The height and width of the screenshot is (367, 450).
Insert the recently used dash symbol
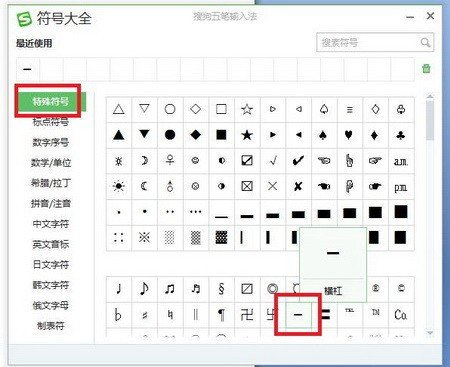[27, 69]
